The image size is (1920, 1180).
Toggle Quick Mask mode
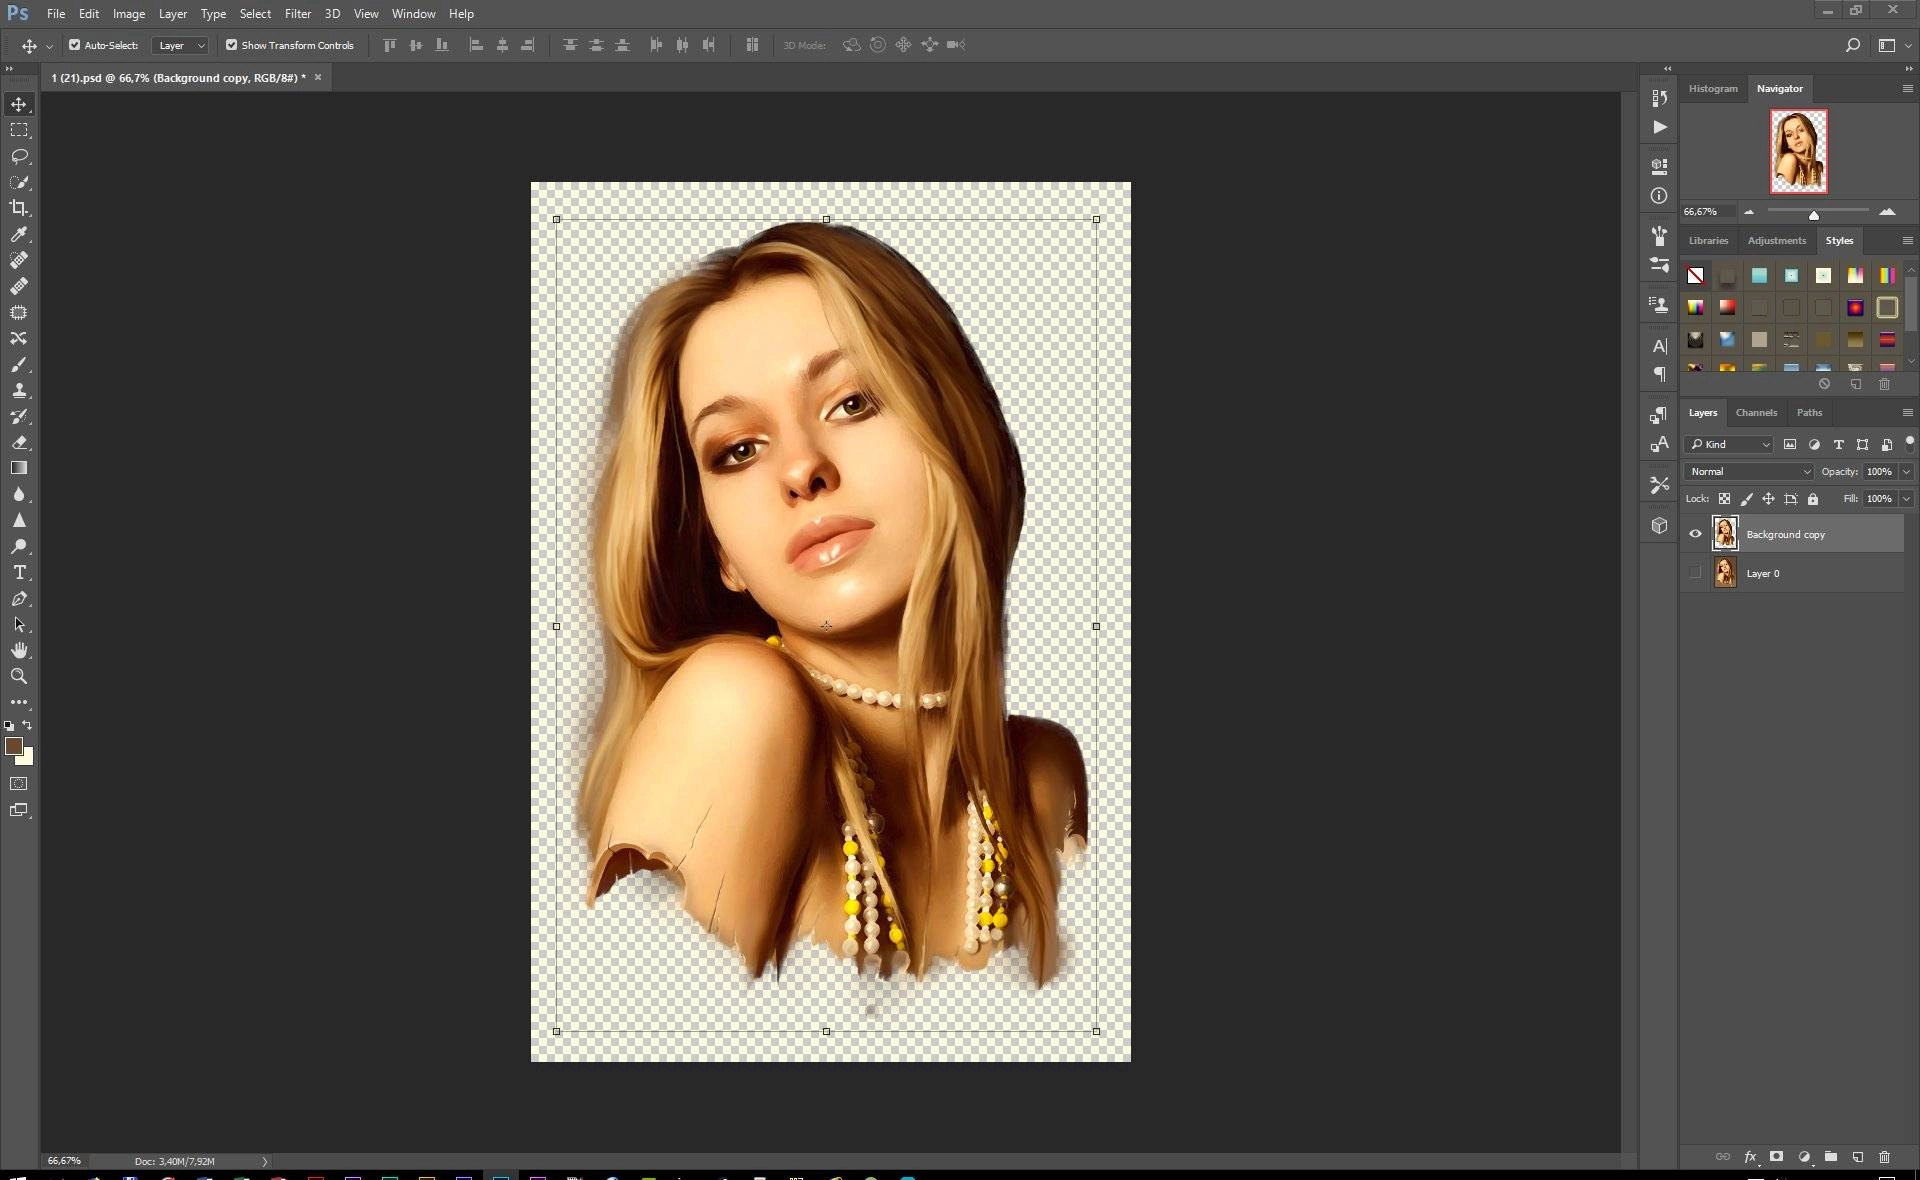tap(19, 784)
